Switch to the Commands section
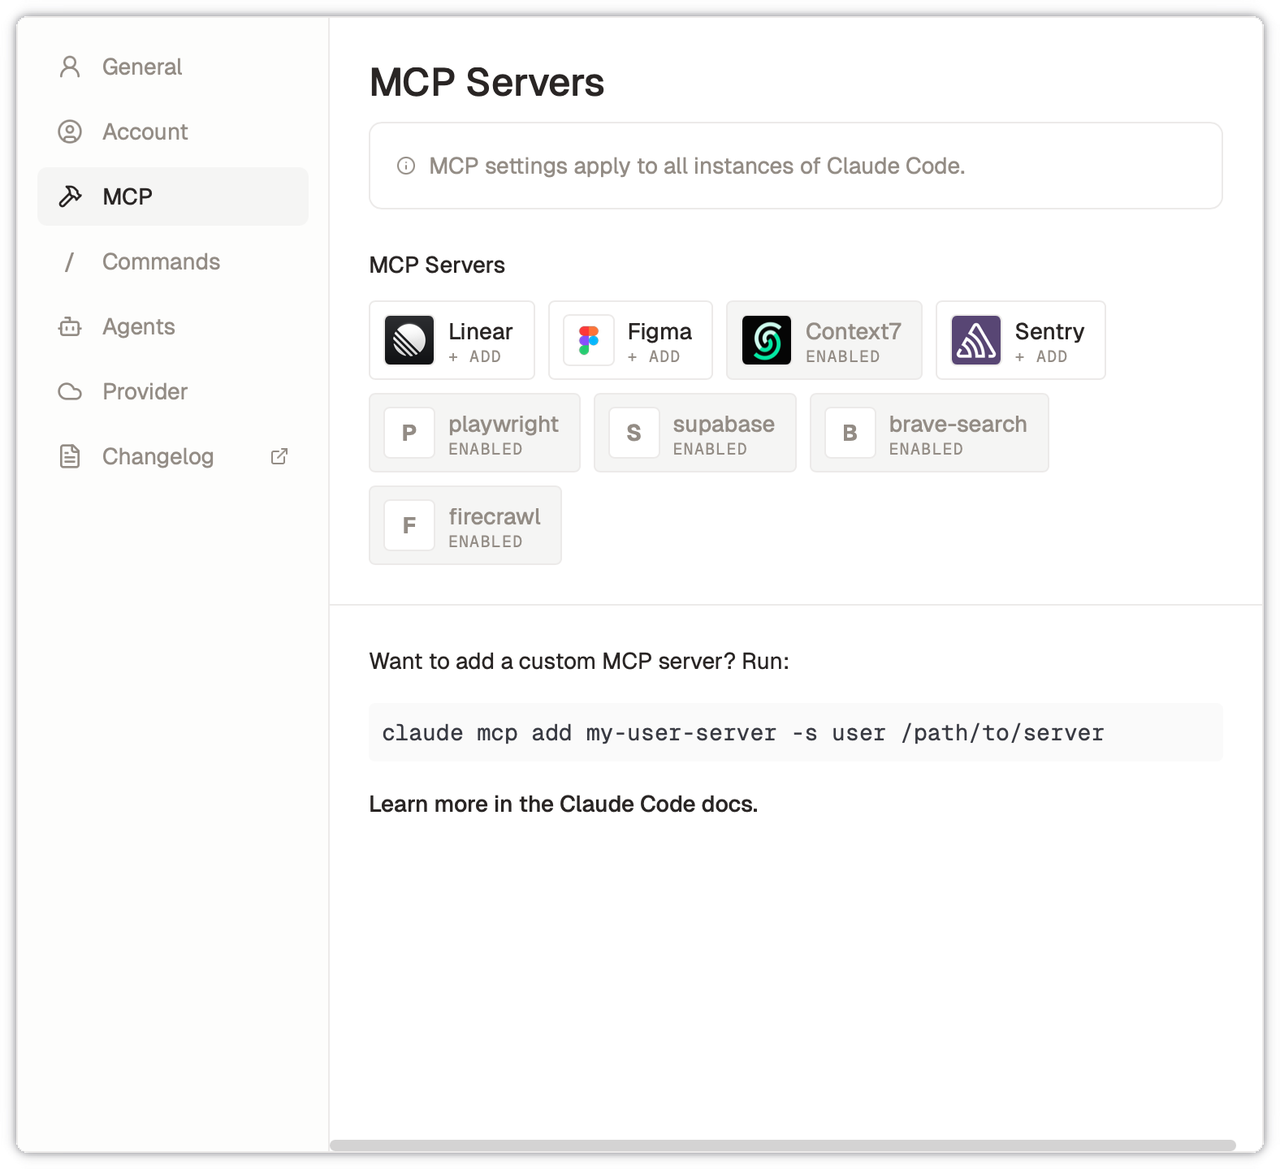This screenshot has width=1280, height=1169. pyautogui.click(x=160, y=262)
